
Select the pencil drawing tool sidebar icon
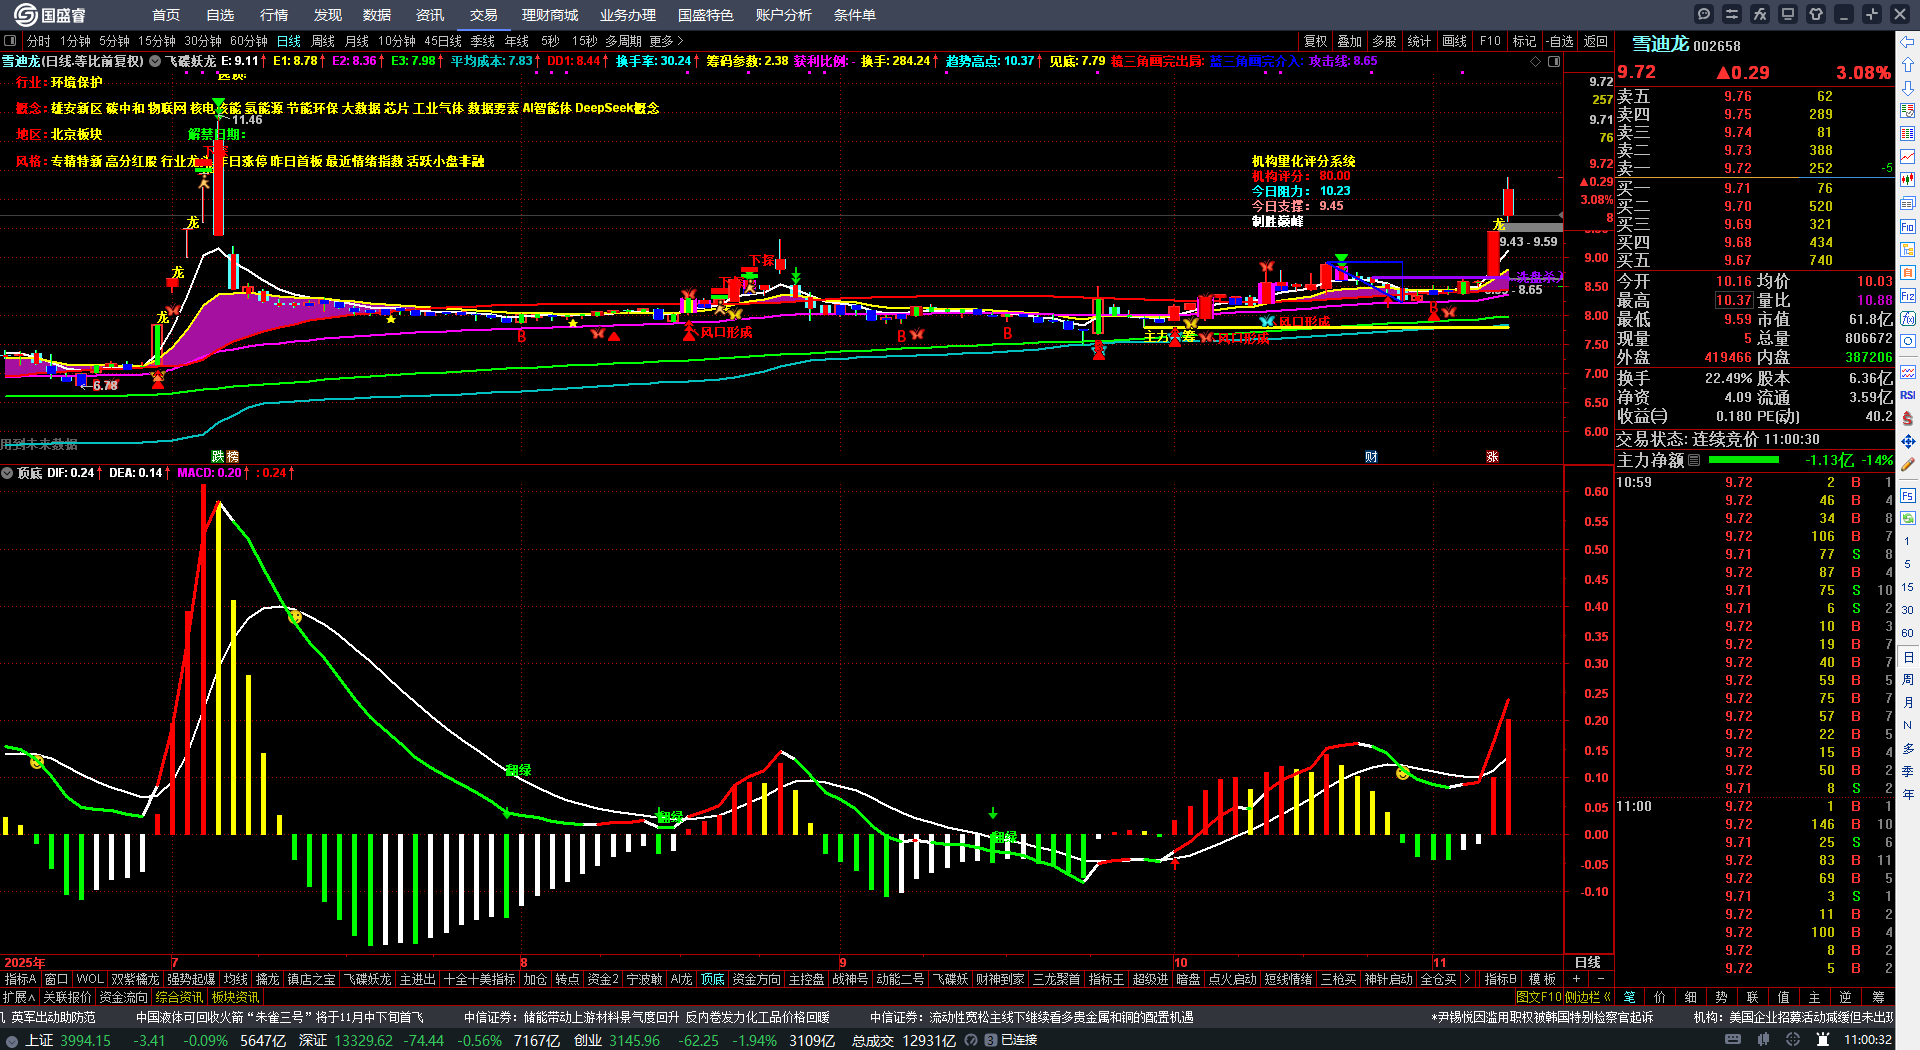[1908, 464]
